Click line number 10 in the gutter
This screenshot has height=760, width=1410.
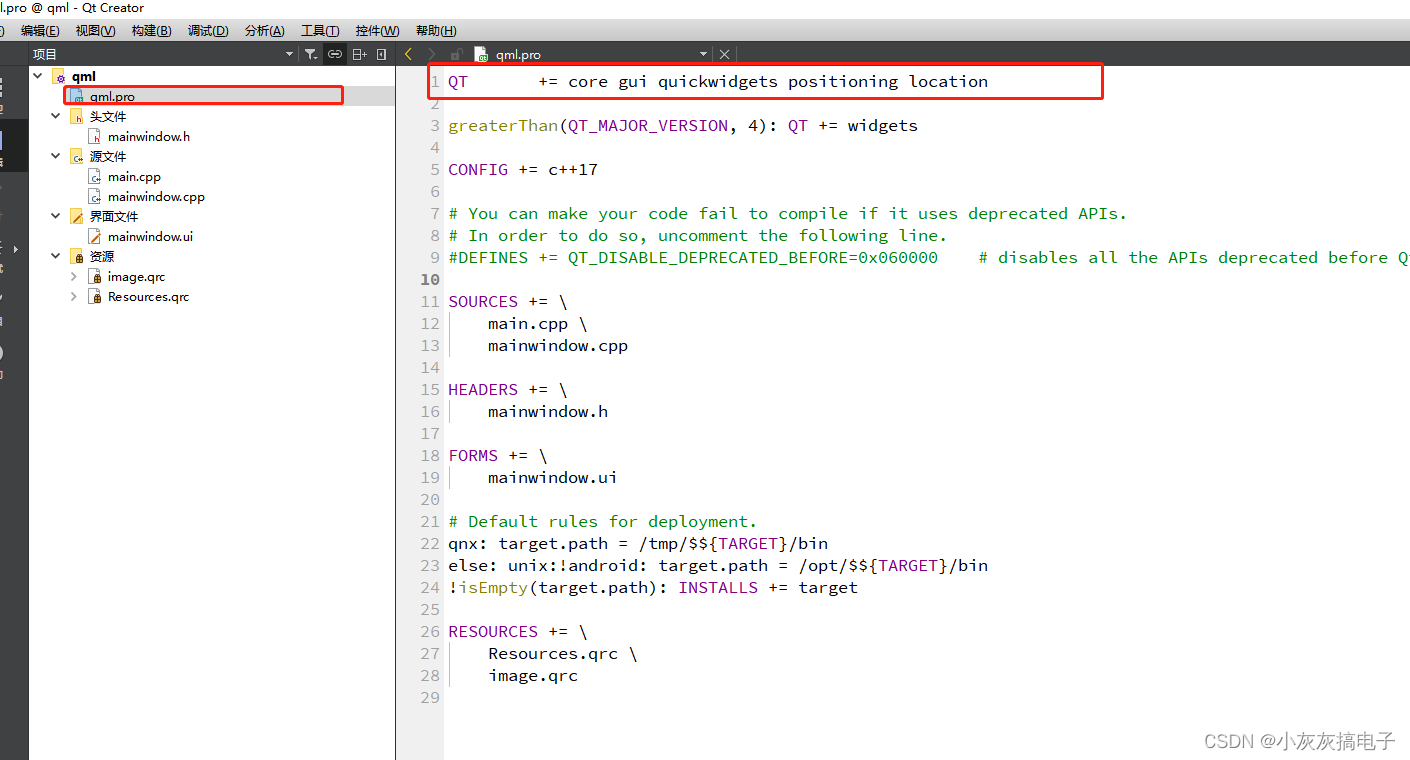pyautogui.click(x=430, y=280)
